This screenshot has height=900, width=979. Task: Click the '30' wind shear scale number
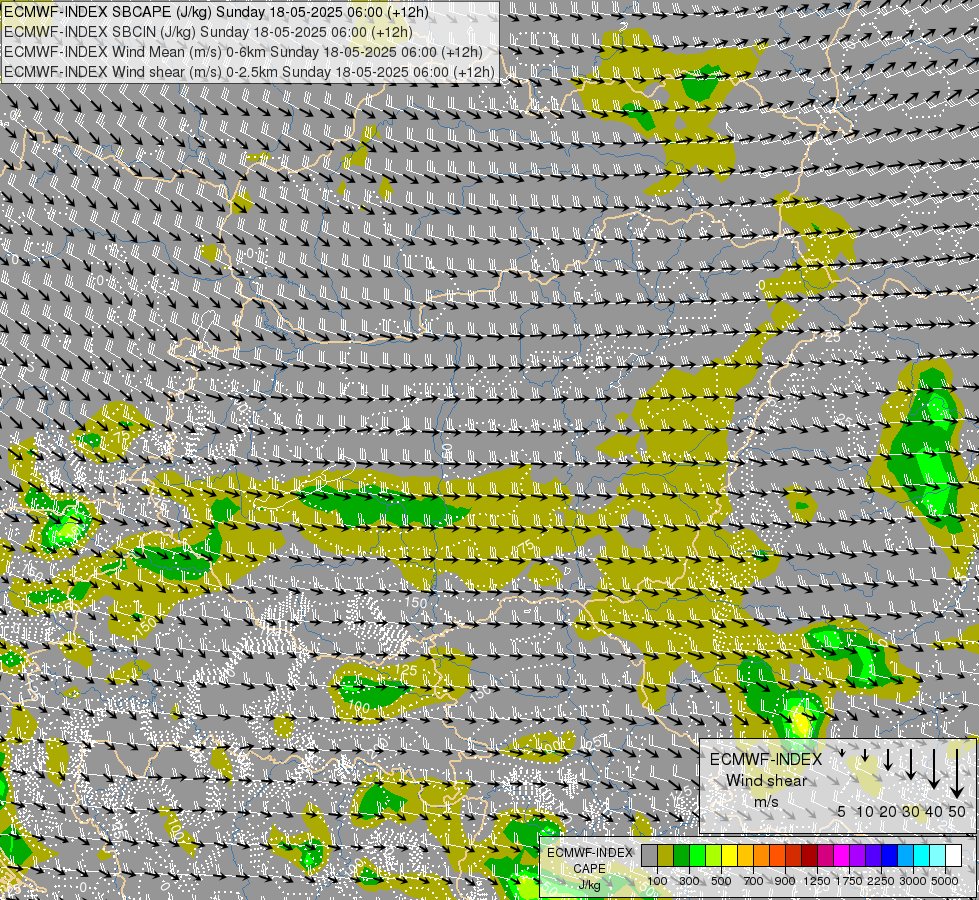[911, 811]
